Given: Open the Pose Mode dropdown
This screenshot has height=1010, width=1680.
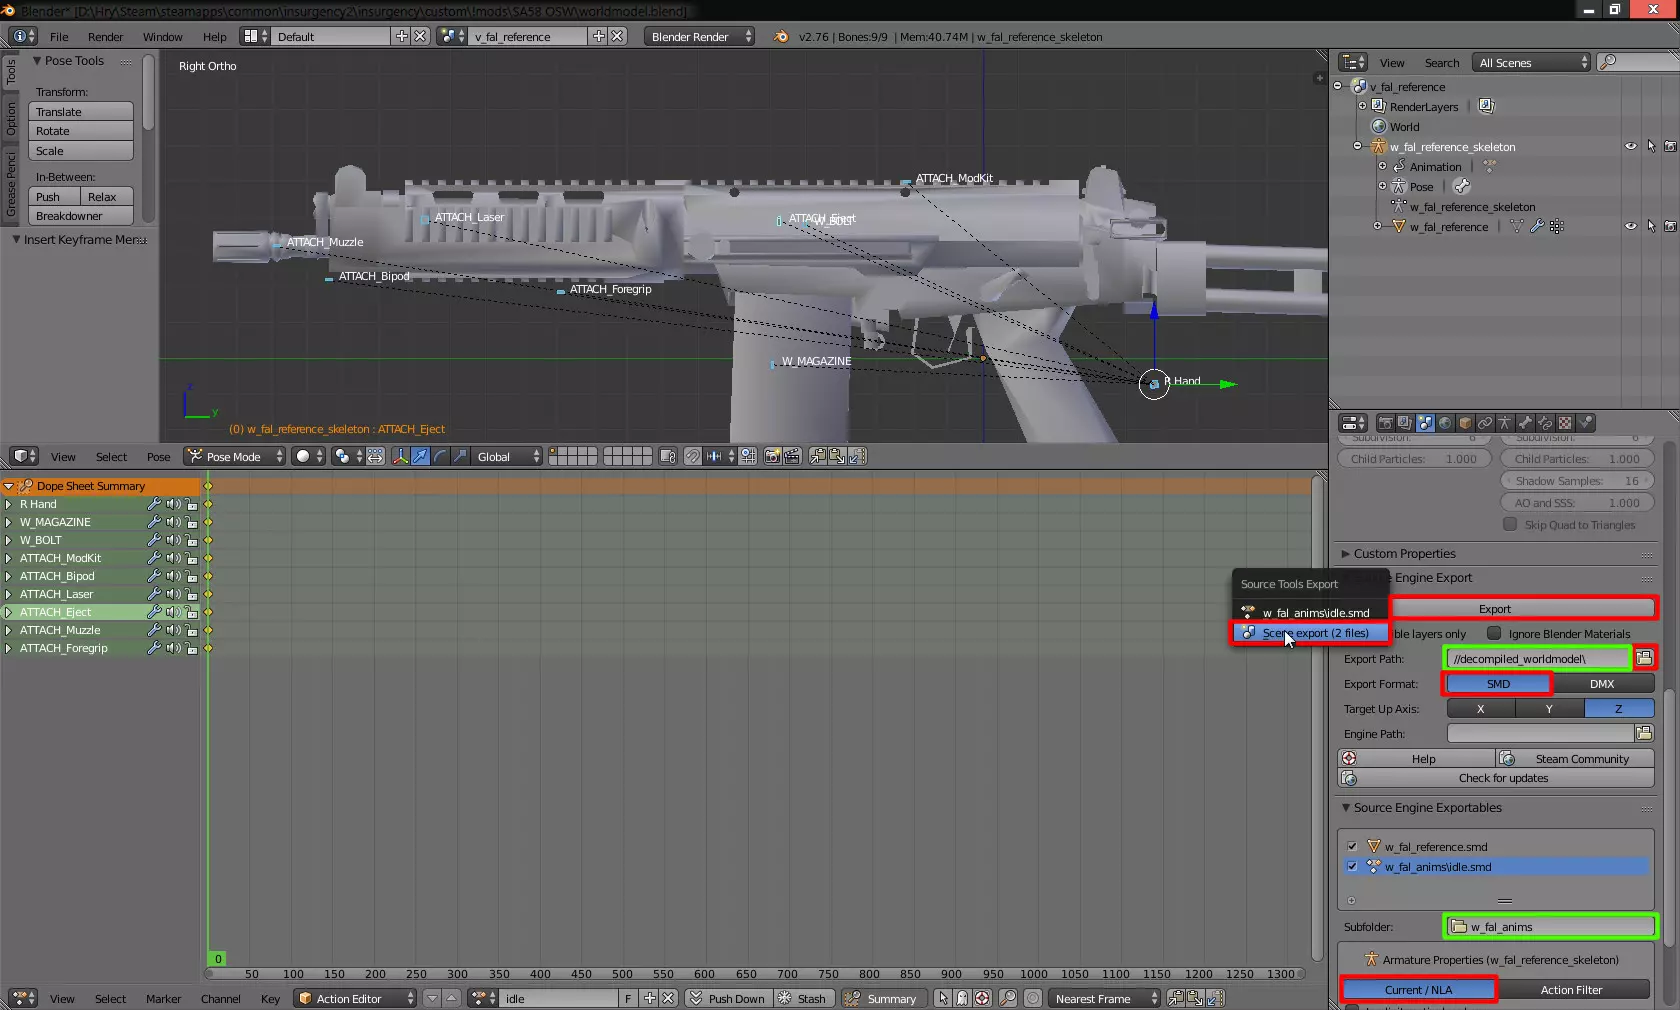Looking at the screenshot, I should point(236,457).
